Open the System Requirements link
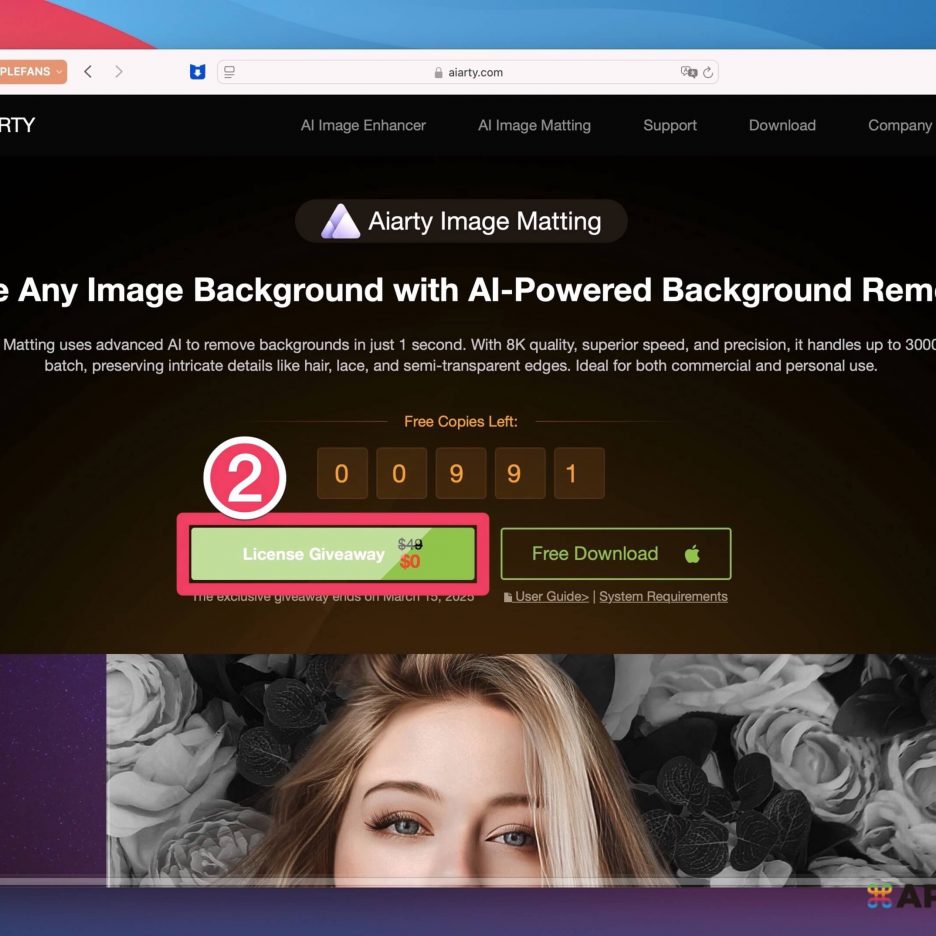 (x=663, y=597)
